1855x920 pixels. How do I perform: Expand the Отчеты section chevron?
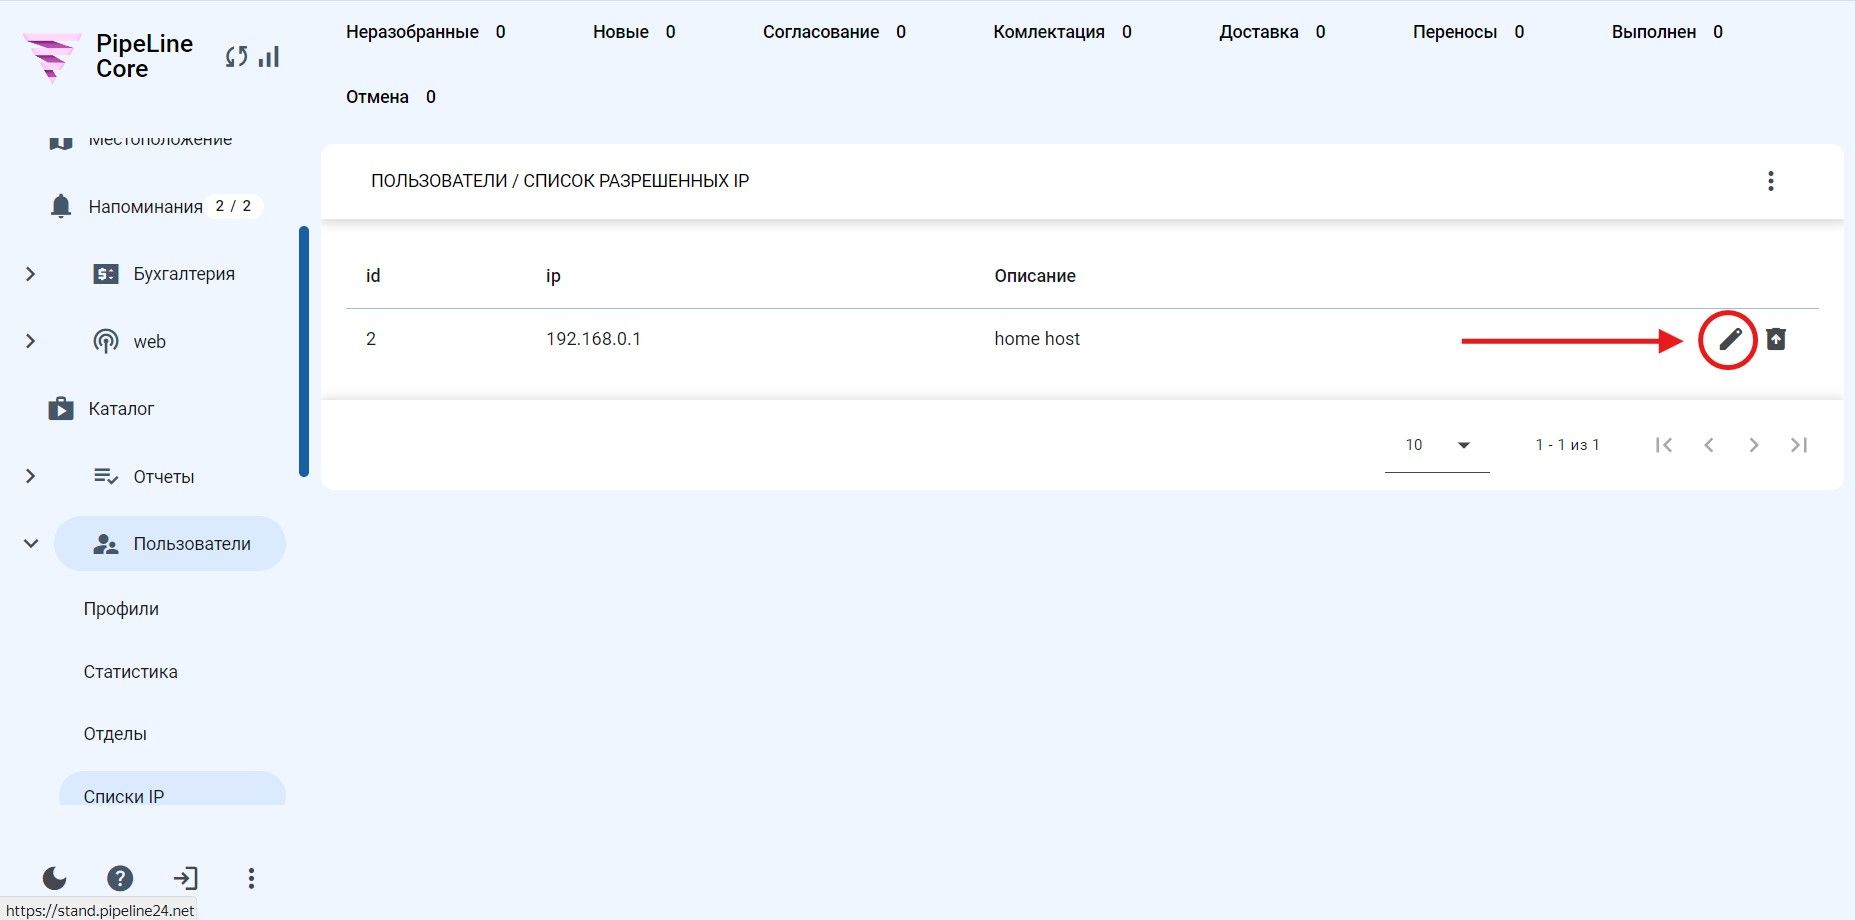30,476
